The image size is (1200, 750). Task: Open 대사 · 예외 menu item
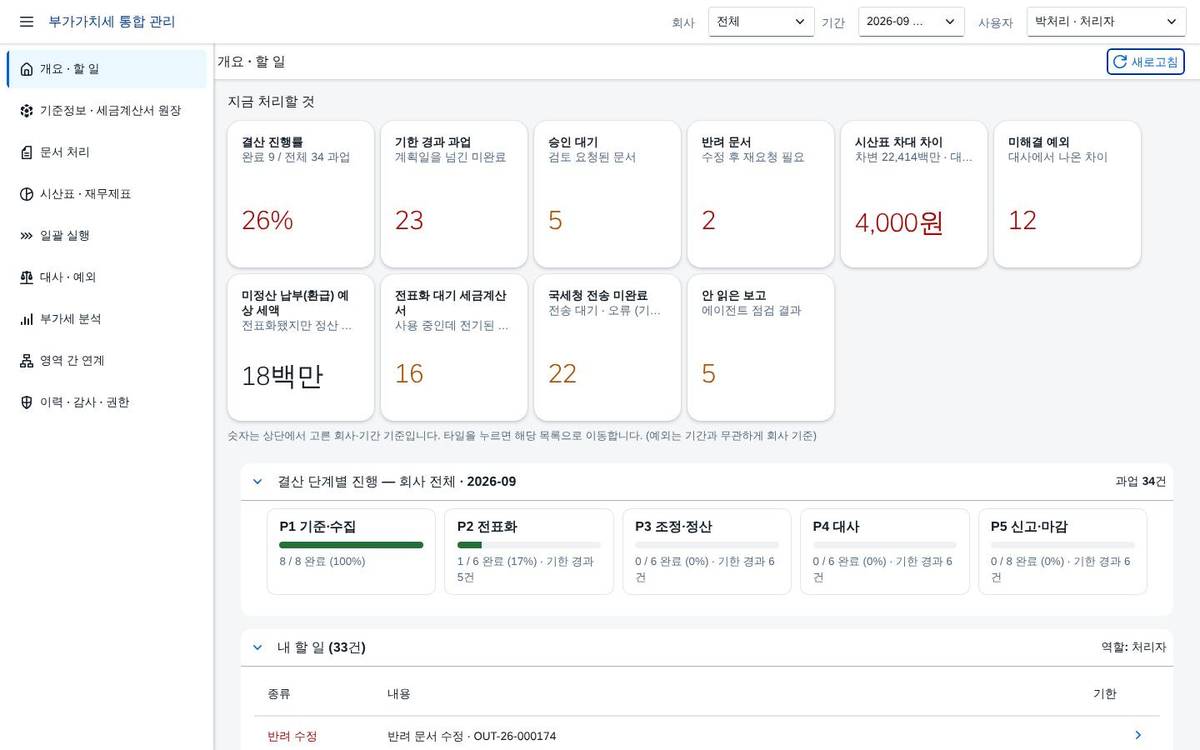(x=107, y=277)
